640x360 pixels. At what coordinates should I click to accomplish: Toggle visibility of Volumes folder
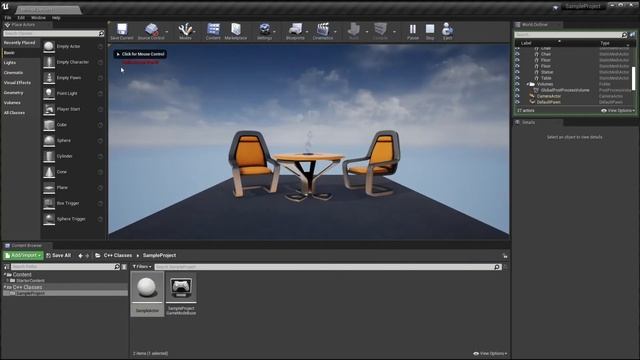517,84
